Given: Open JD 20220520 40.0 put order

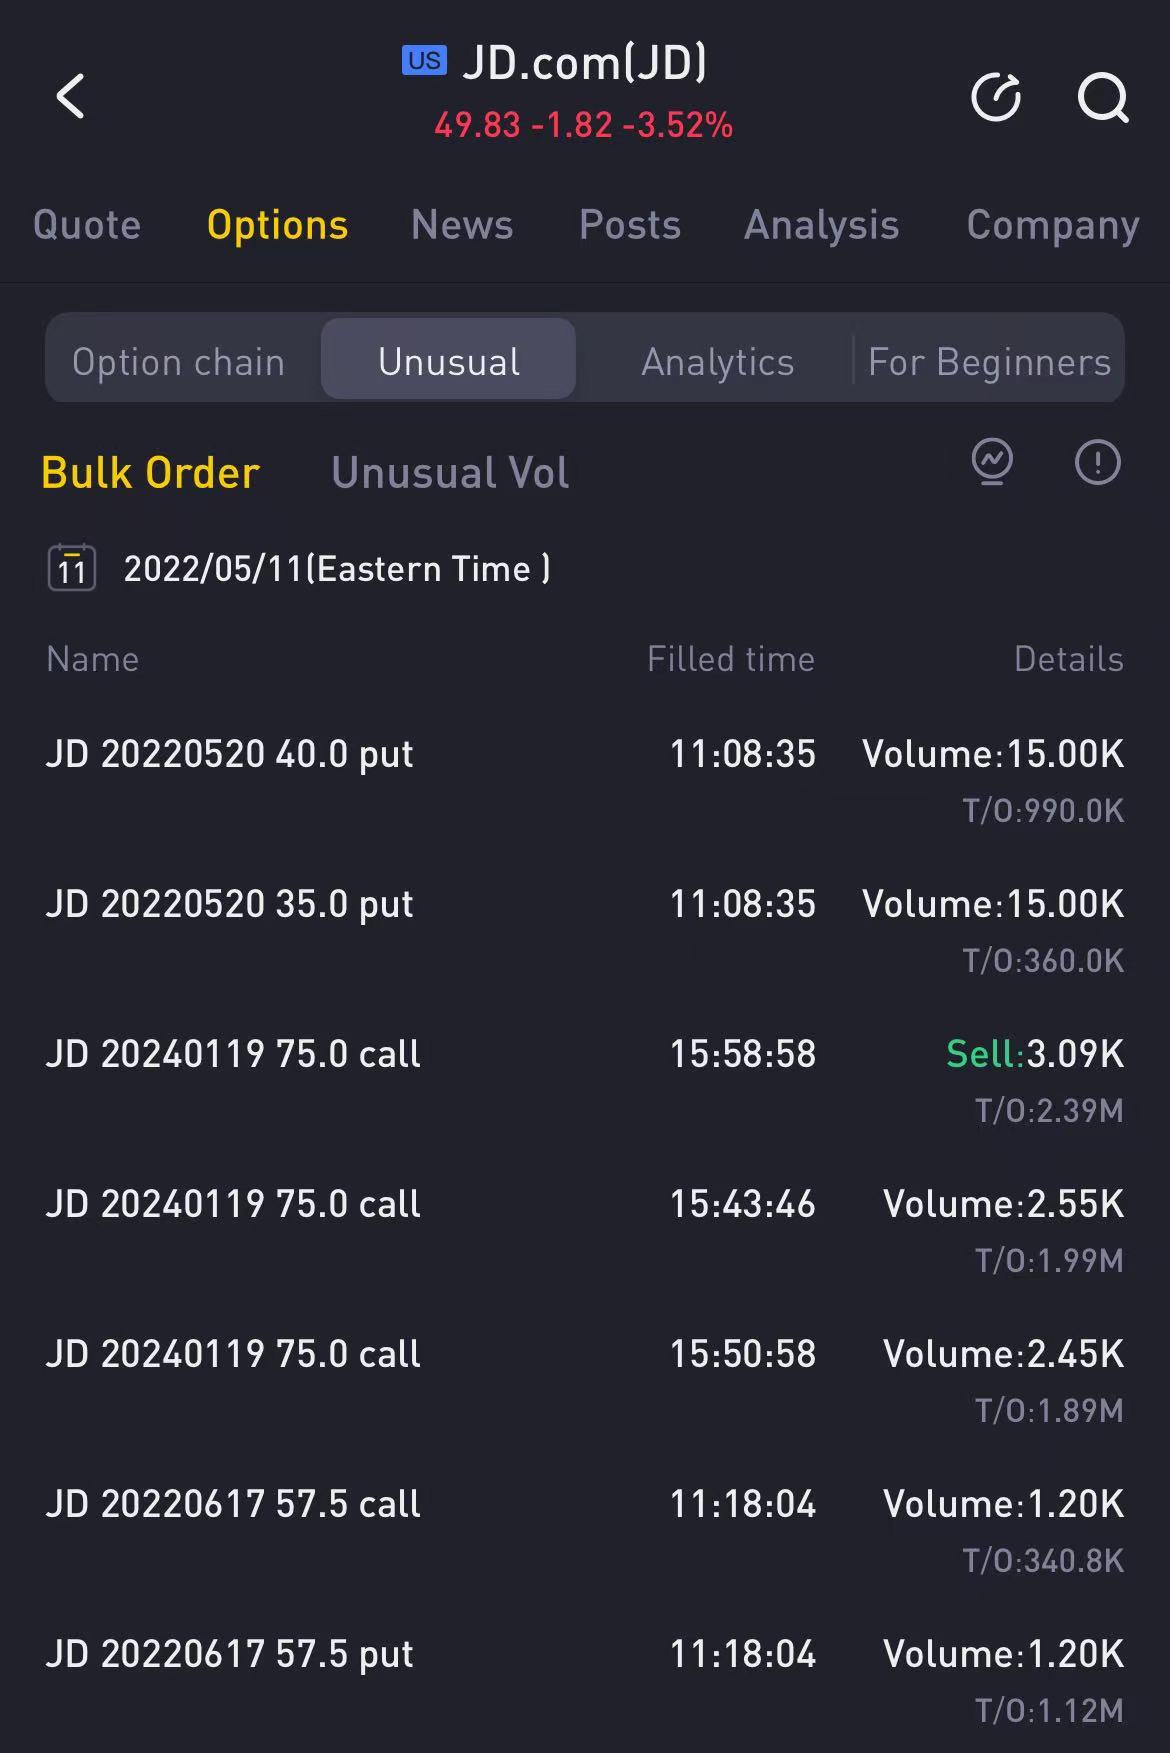Looking at the screenshot, I should pyautogui.click(x=230, y=754).
